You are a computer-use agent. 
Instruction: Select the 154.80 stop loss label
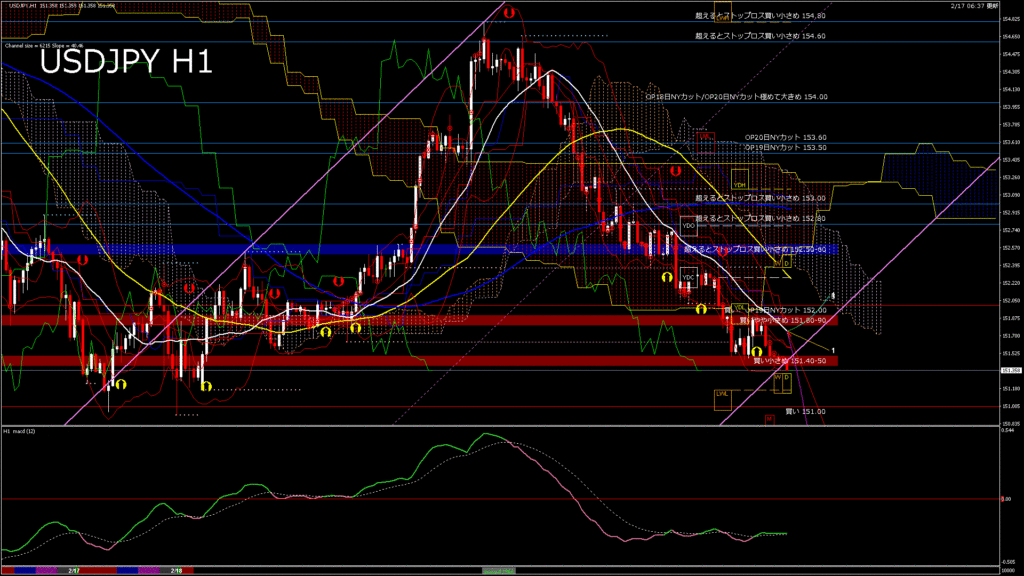[x=760, y=16]
